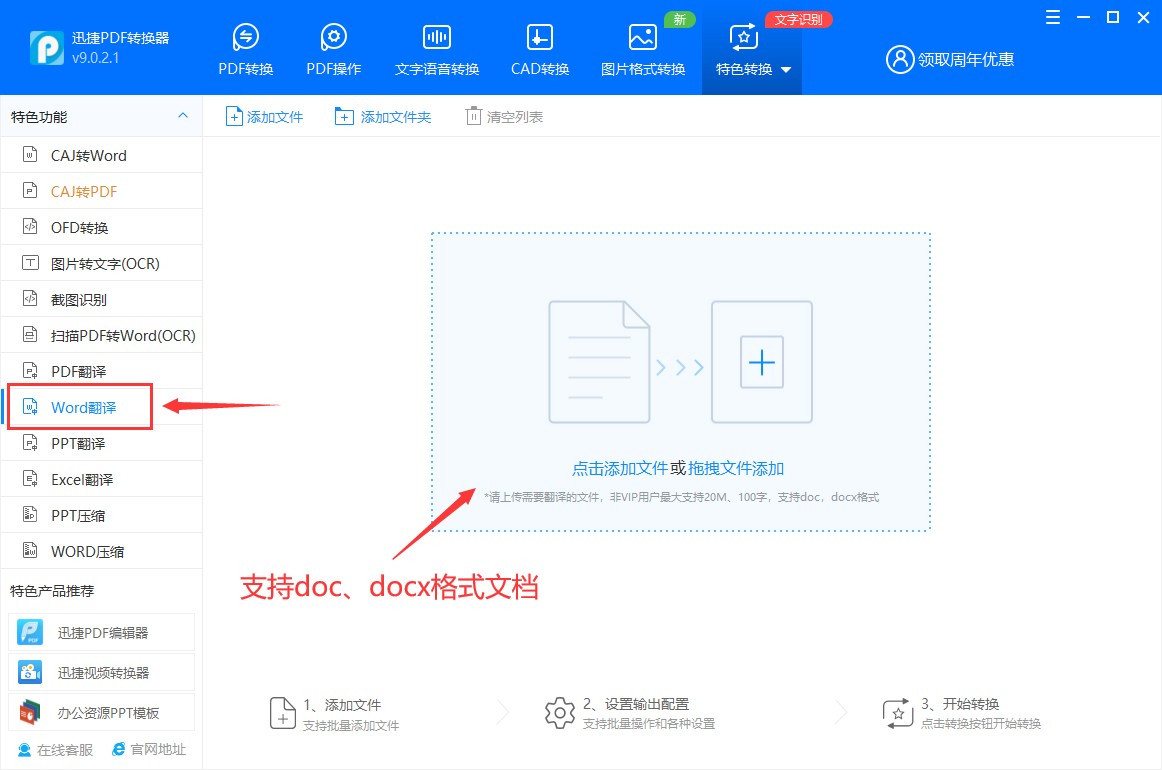Open 官网地址 website link
This screenshot has height=770, width=1162.
pyautogui.click(x=149, y=749)
